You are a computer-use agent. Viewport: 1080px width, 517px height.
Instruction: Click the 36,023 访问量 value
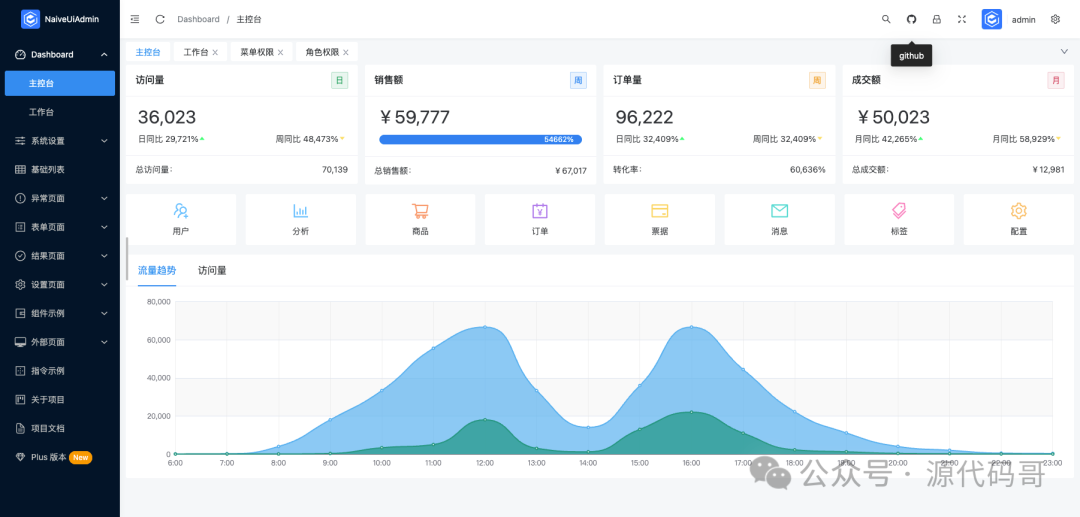pyautogui.click(x=167, y=117)
